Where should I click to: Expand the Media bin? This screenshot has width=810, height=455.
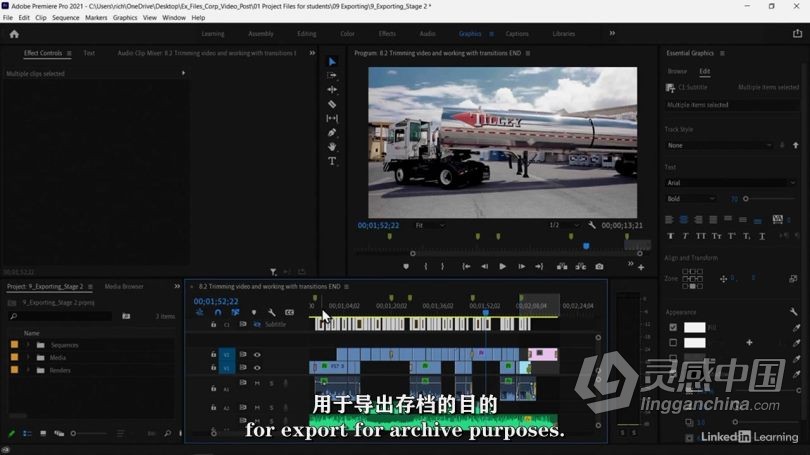click(28, 357)
